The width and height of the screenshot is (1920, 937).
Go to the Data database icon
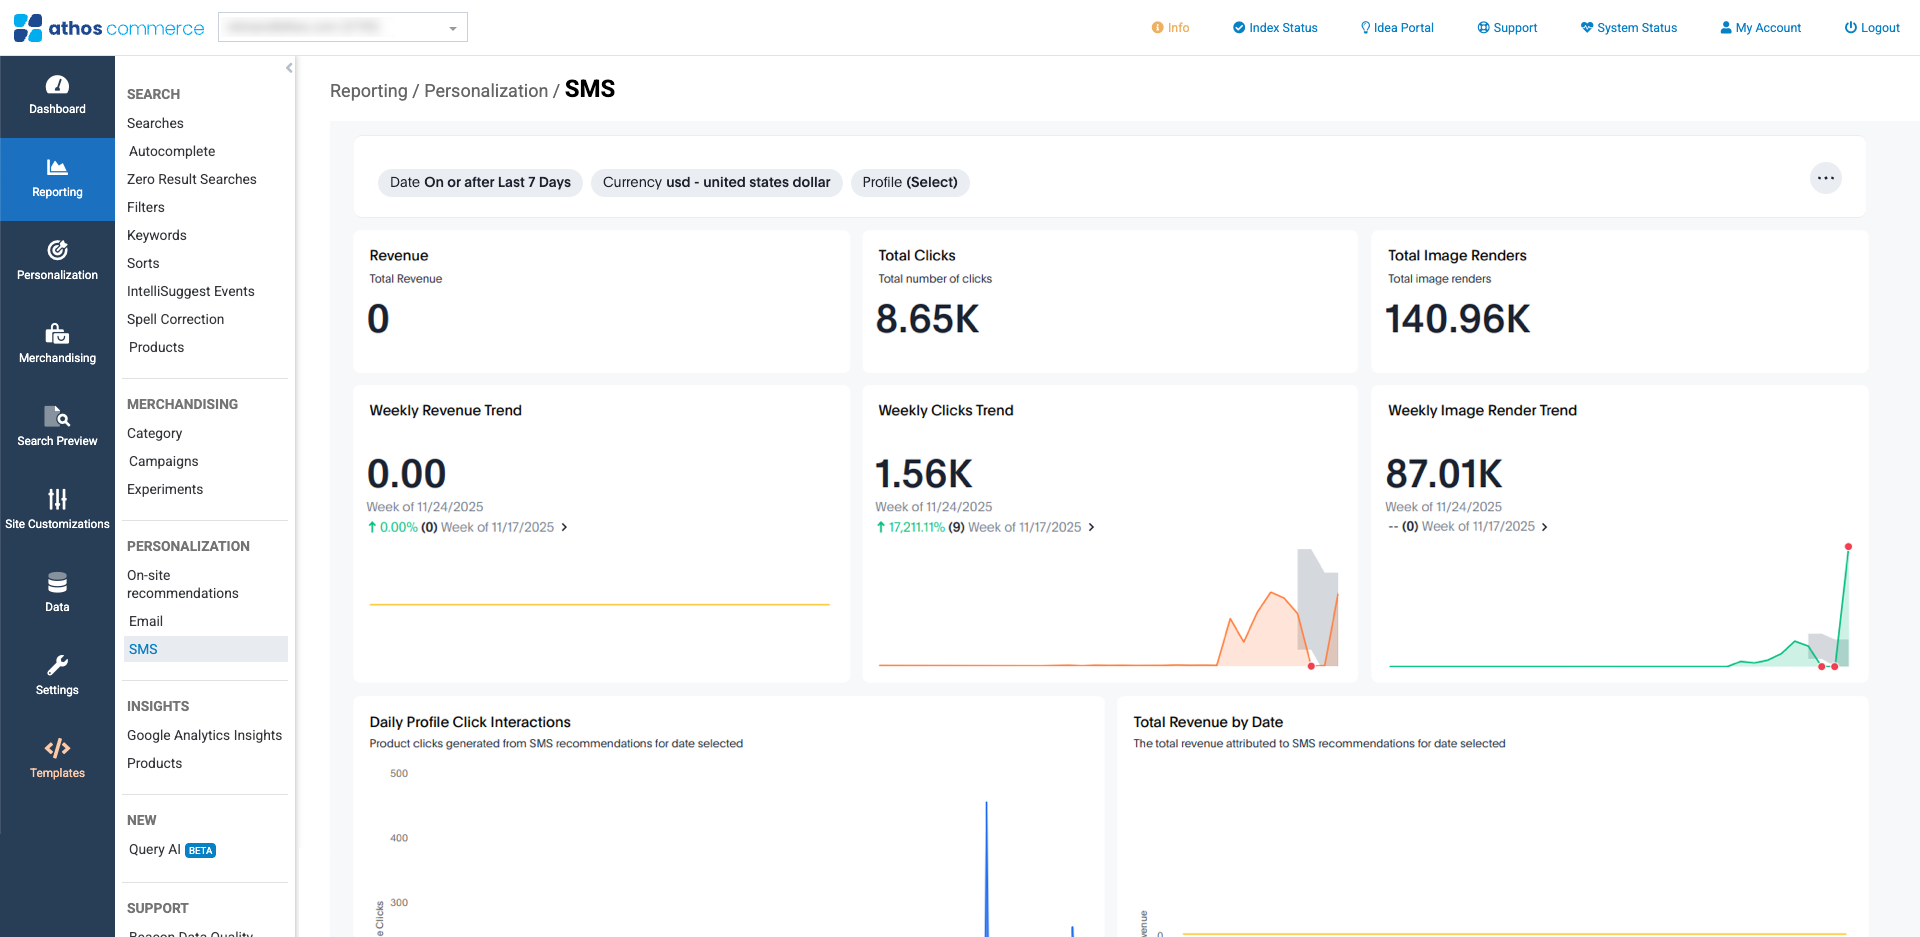point(57,582)
